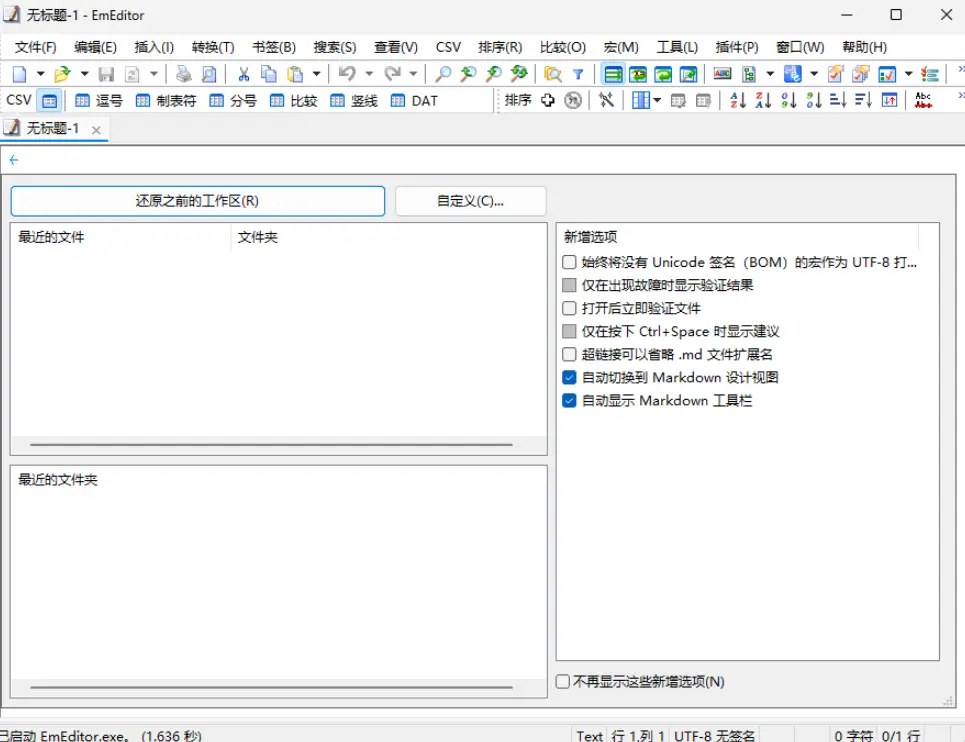Click the ABC marker icon
The image size is (965, 742).
723,74
